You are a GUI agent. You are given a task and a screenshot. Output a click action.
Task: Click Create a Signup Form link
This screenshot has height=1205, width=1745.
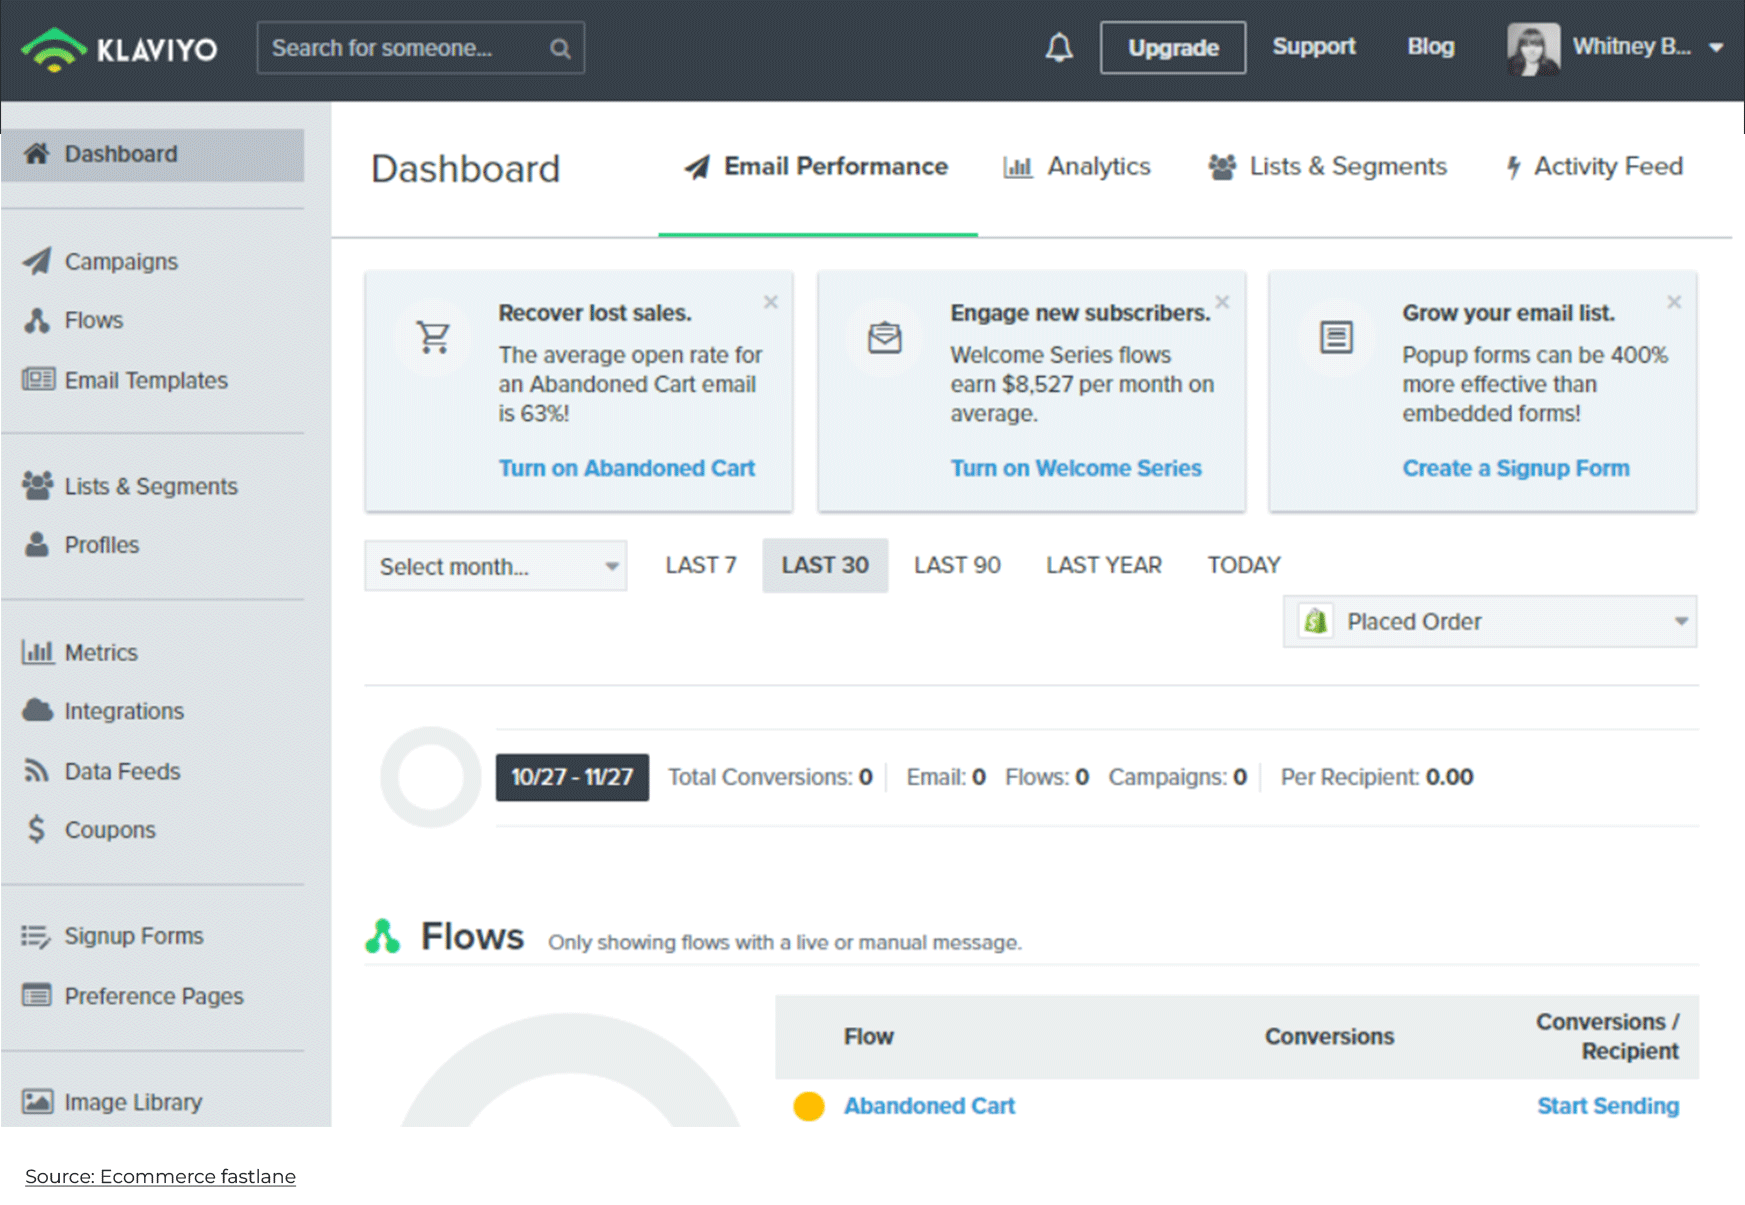1516,468
